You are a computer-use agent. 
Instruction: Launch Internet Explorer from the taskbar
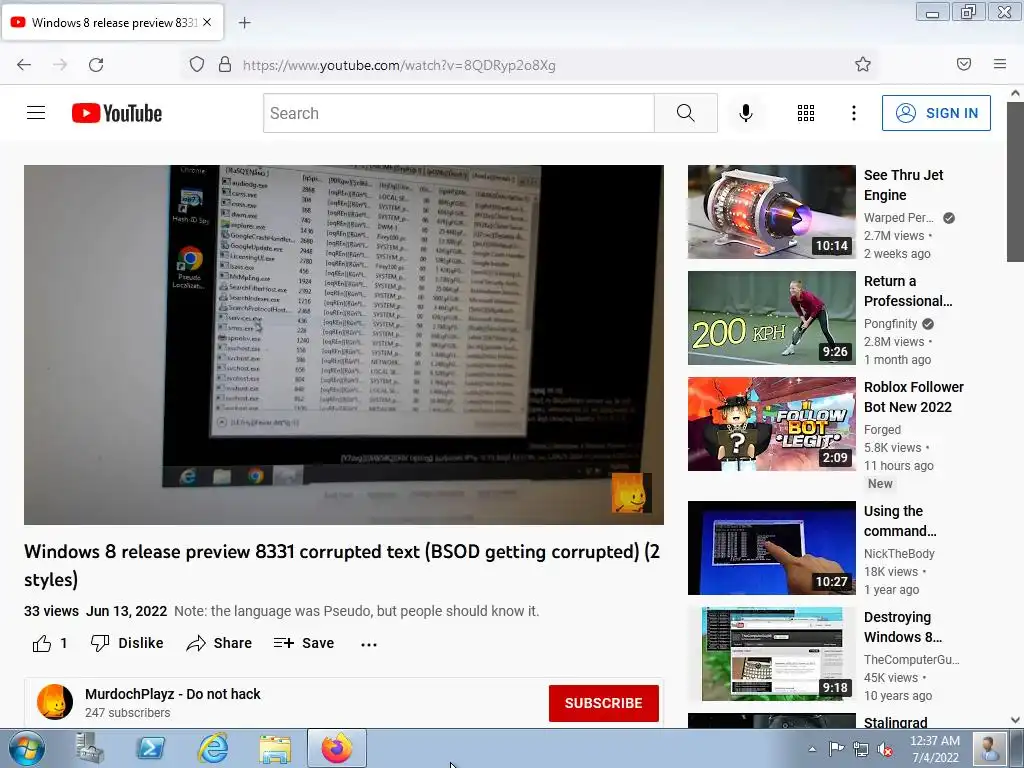pos(213,748)
